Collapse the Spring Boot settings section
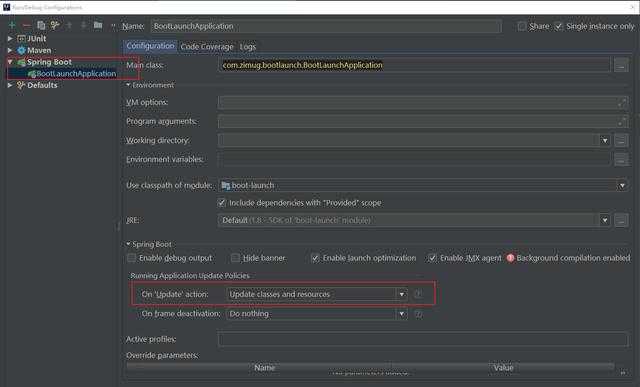The width and height of the screenshot is (640, 387). [x=128, y=244]
